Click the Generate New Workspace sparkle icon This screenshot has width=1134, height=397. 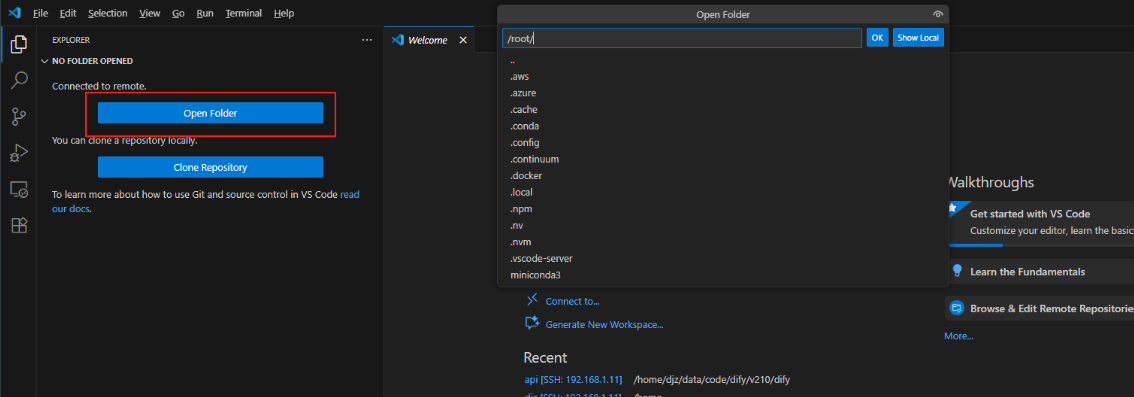532,323
